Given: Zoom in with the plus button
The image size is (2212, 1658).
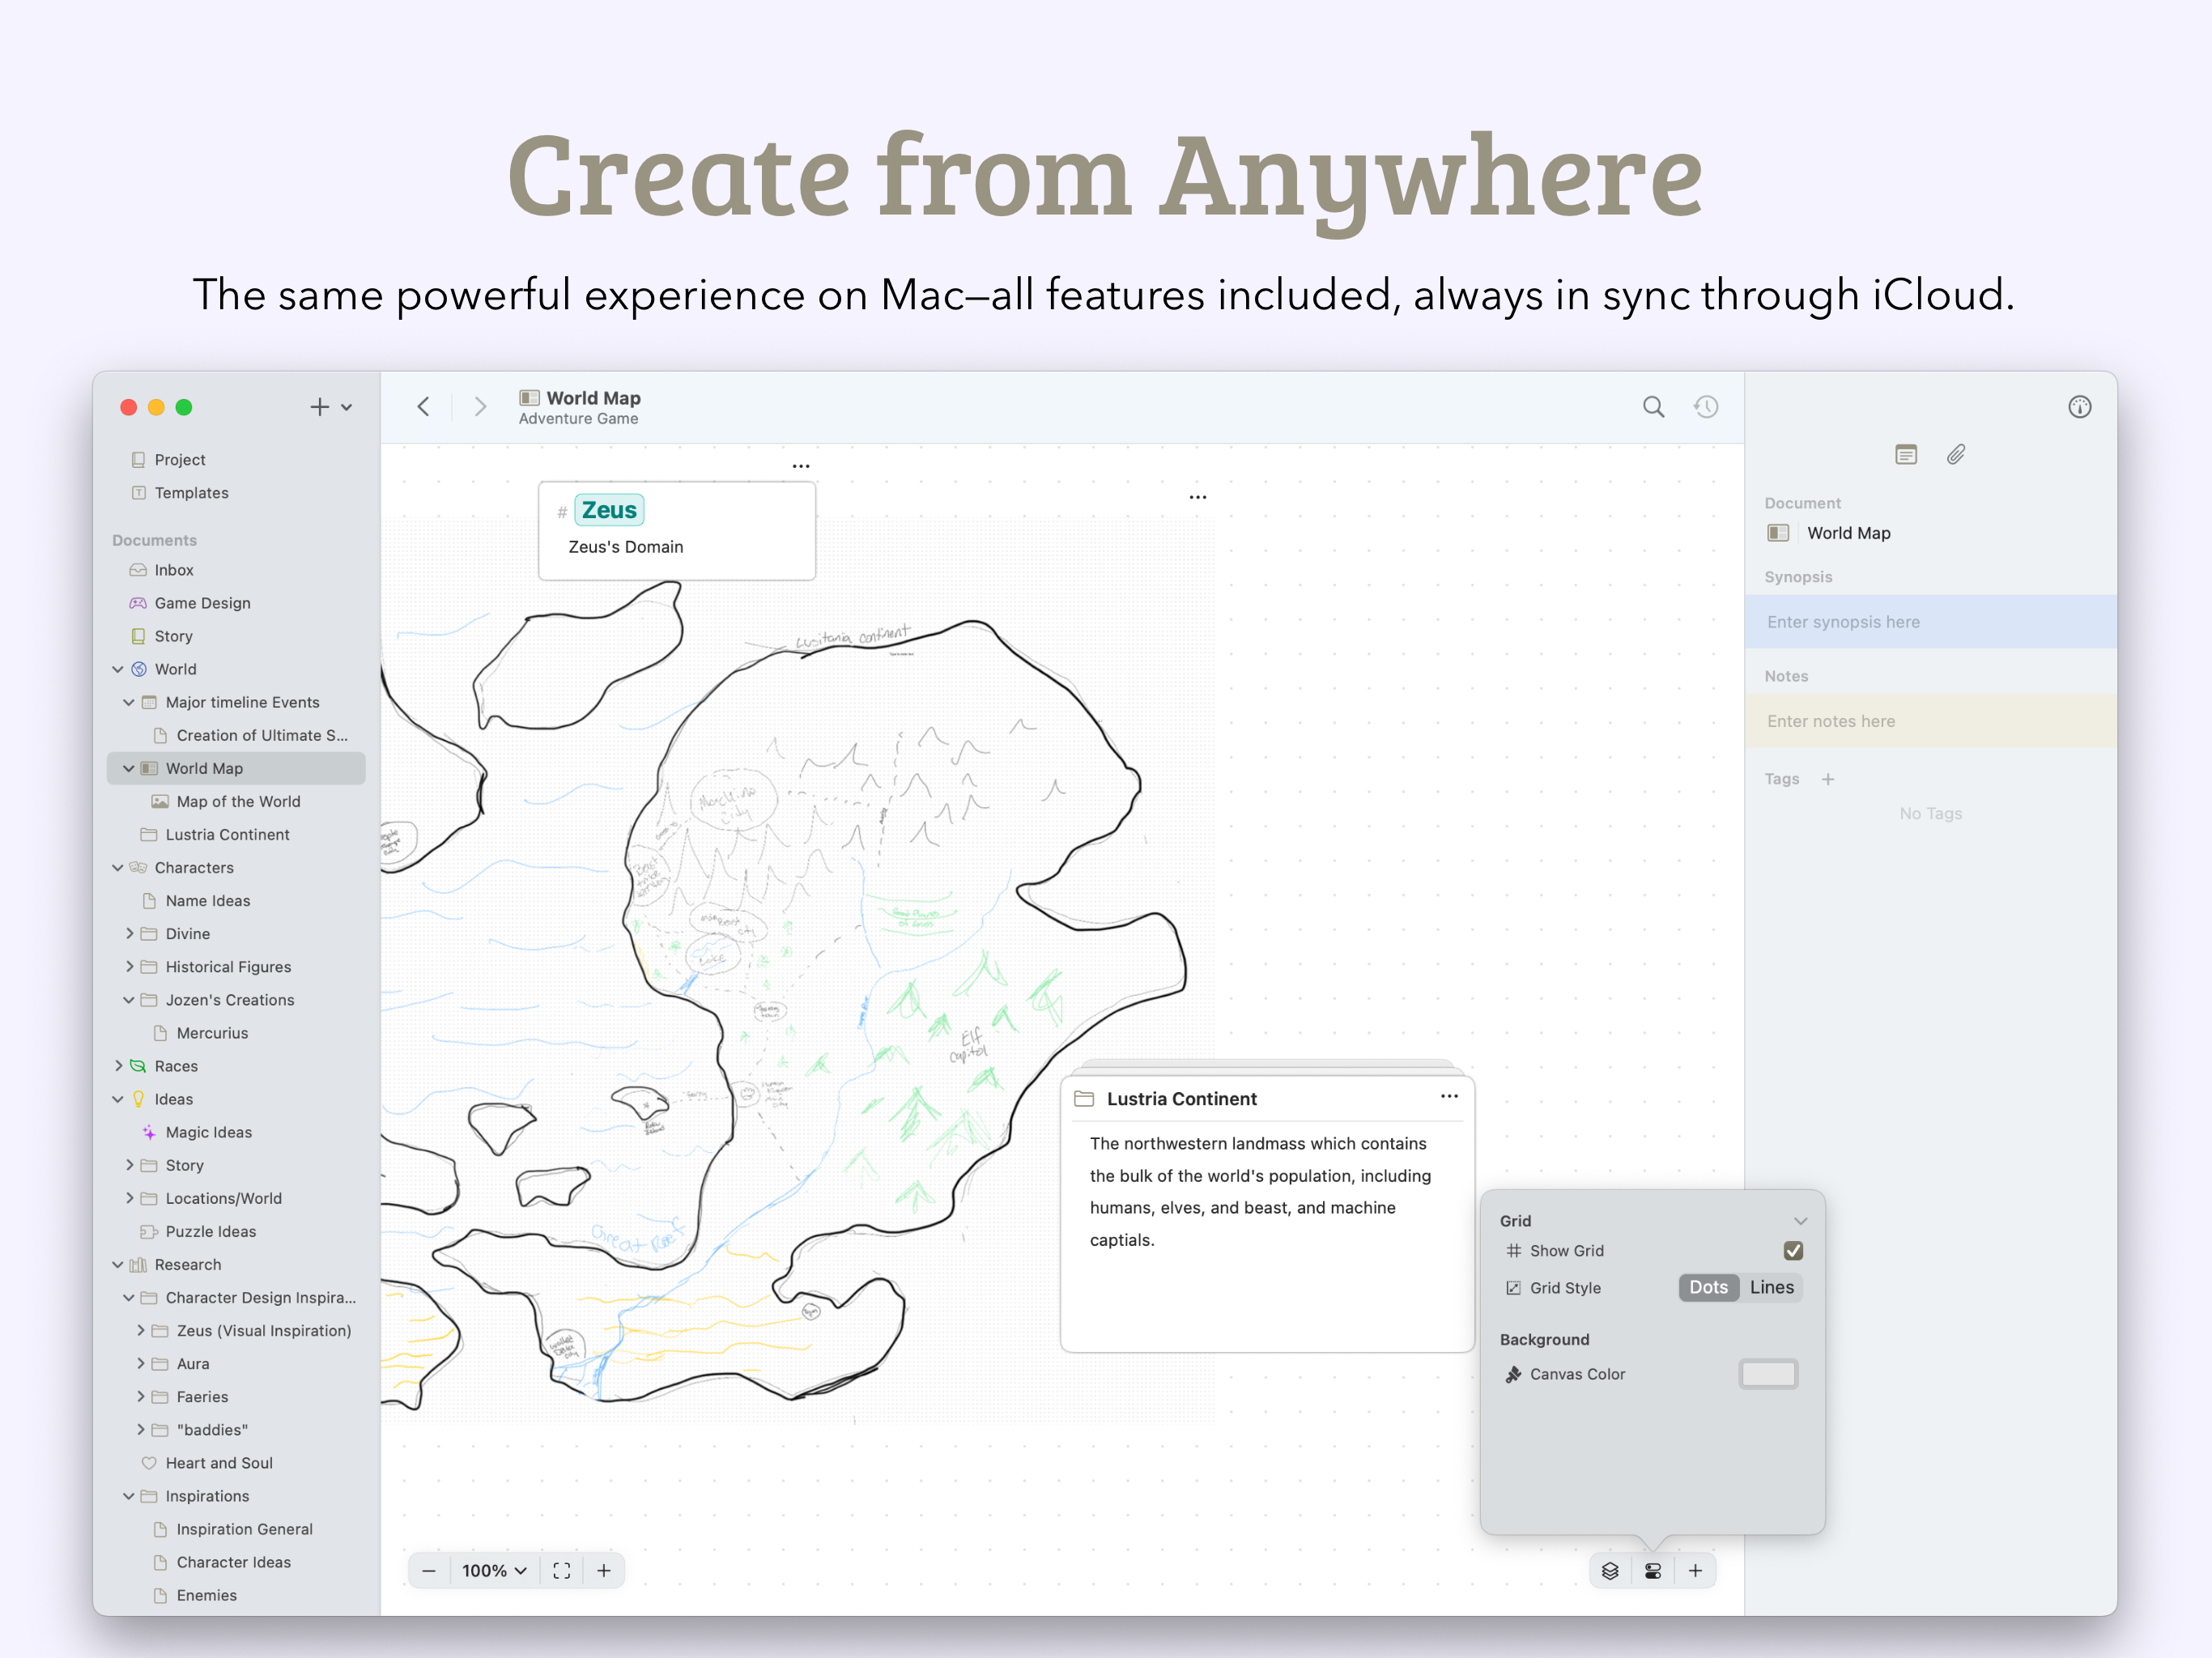Looking at the screenshot, I should tap(604, 1571).
